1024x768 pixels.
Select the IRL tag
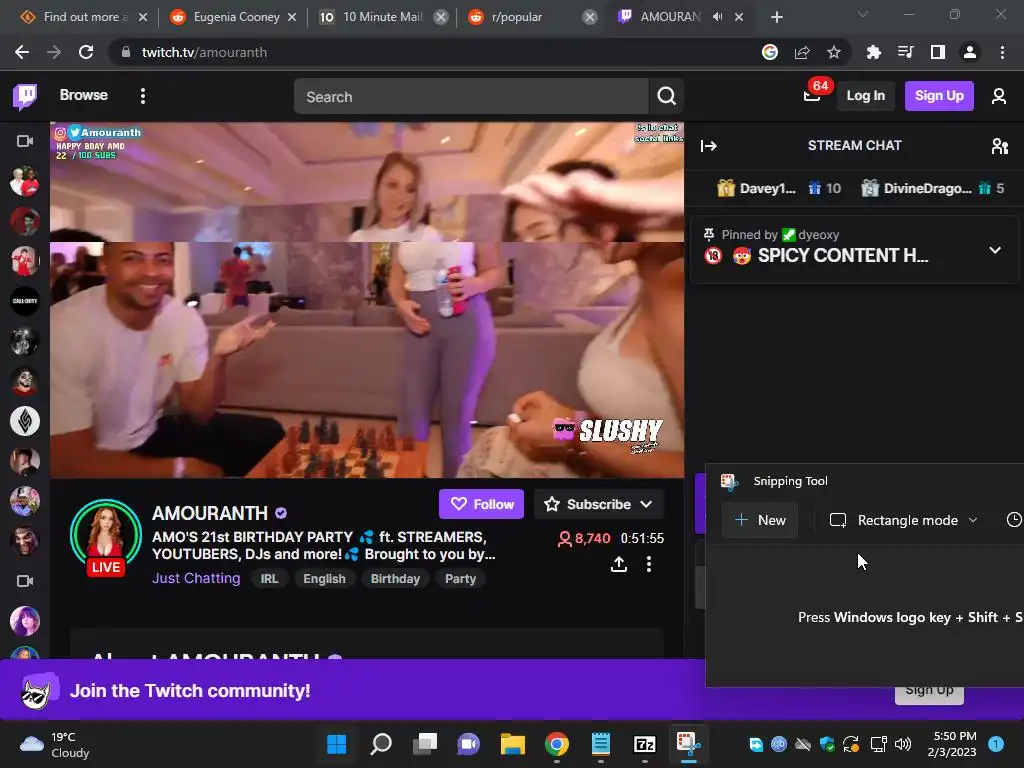coord(269,579)
